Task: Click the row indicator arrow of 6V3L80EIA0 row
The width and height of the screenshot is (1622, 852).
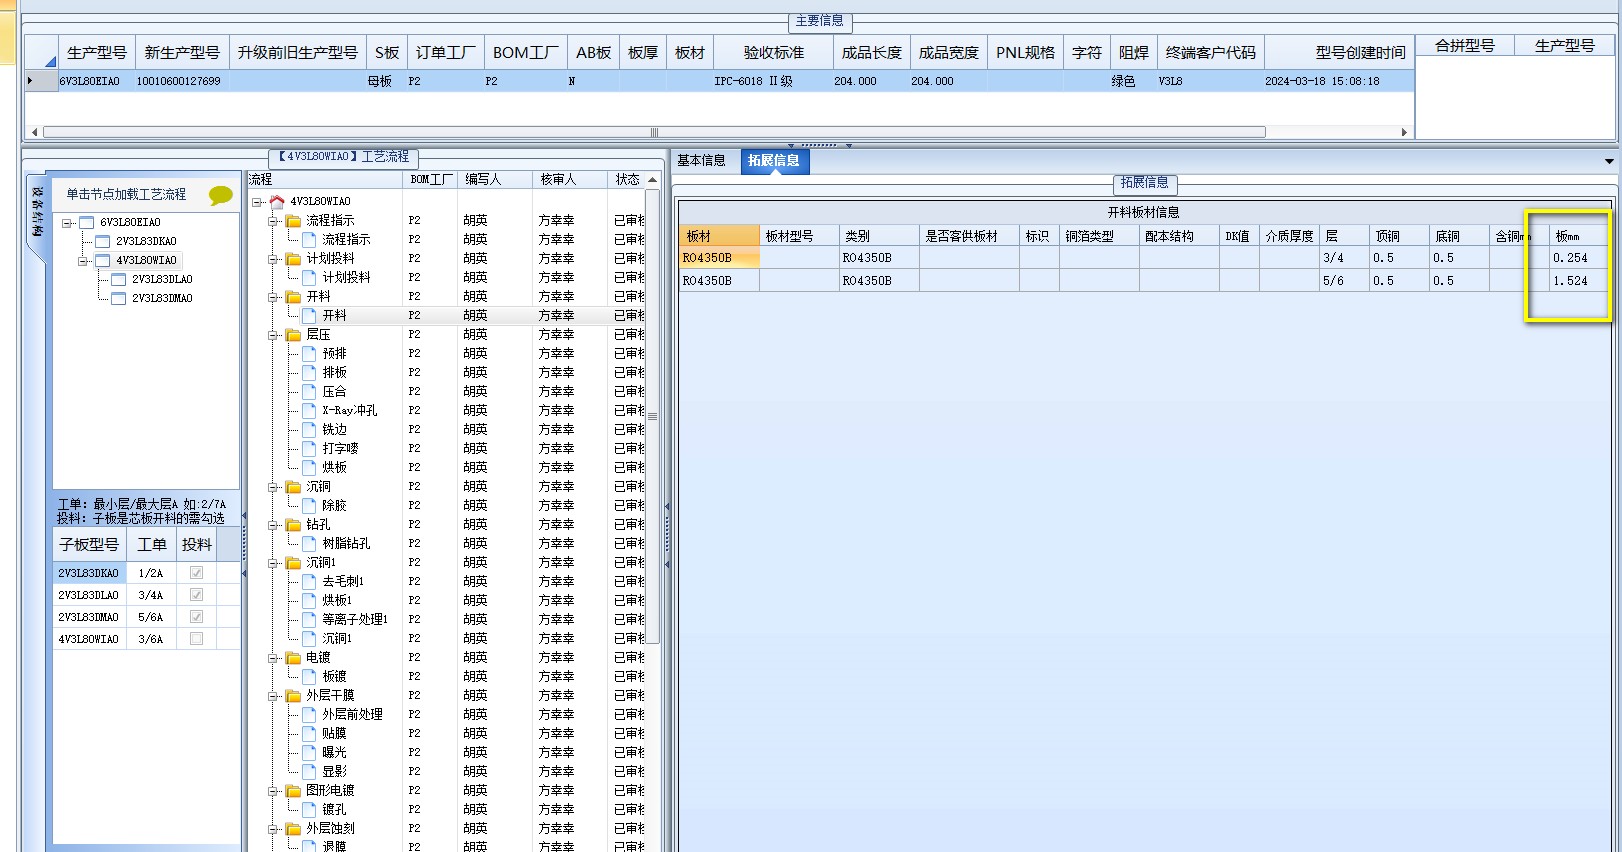Action: pyautogui.click(x=30, y=81)
